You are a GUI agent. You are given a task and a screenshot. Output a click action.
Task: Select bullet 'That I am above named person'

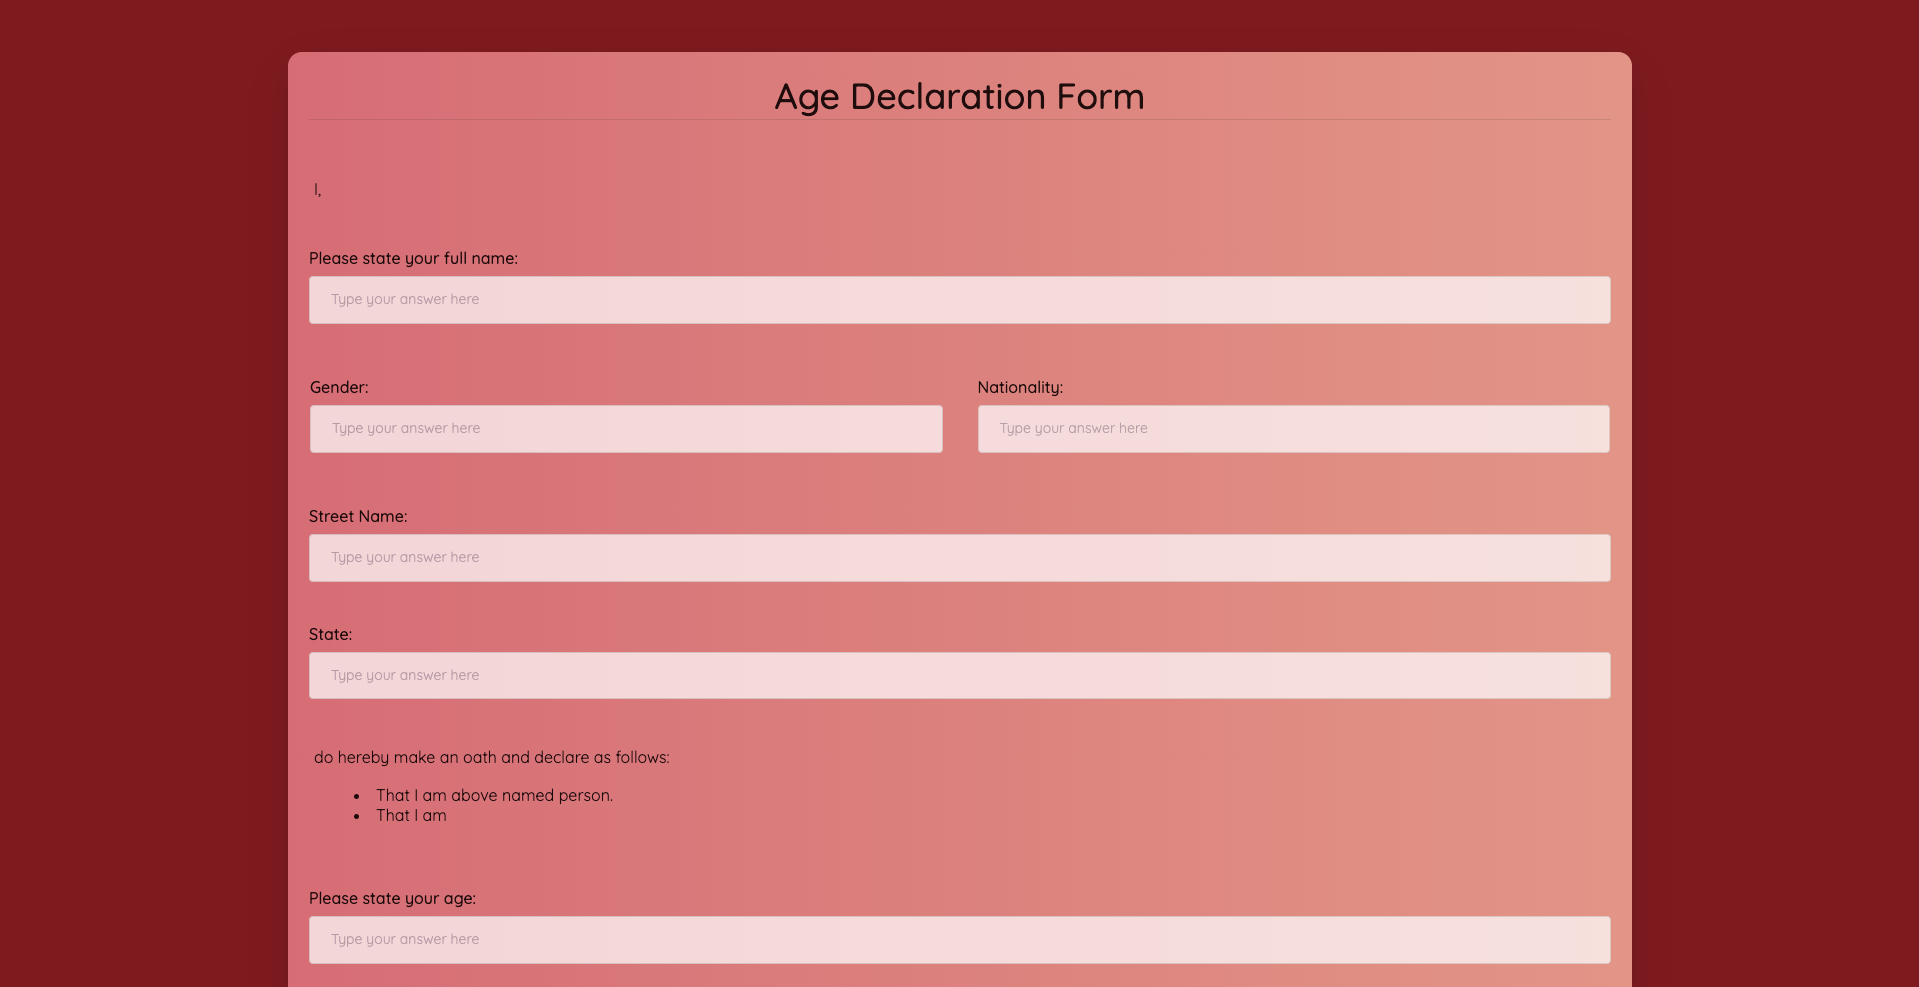[x=494, y=795]
